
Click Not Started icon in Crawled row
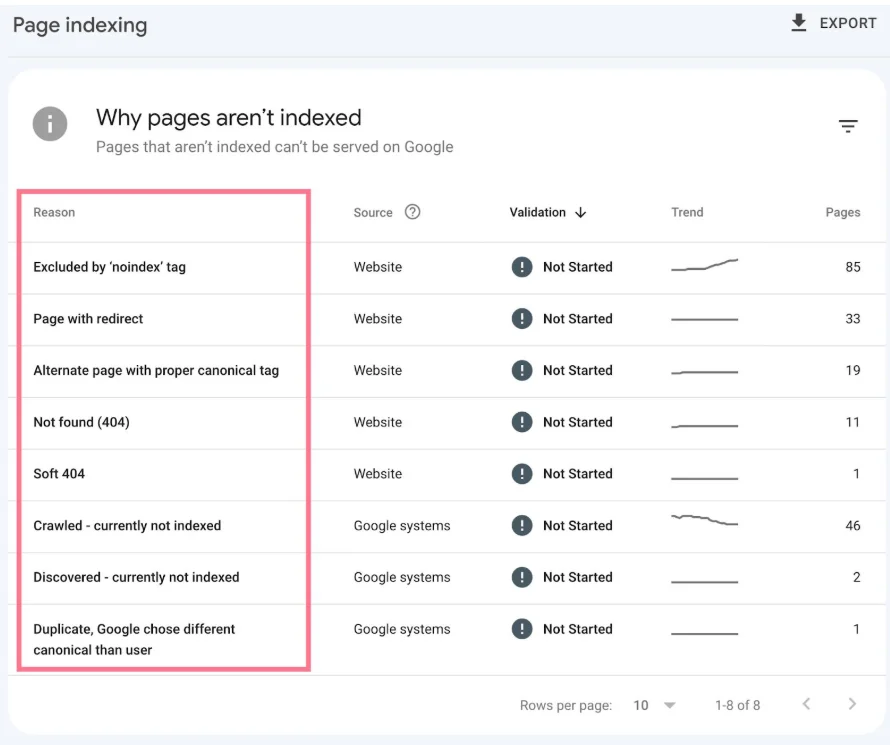[522, 525]
